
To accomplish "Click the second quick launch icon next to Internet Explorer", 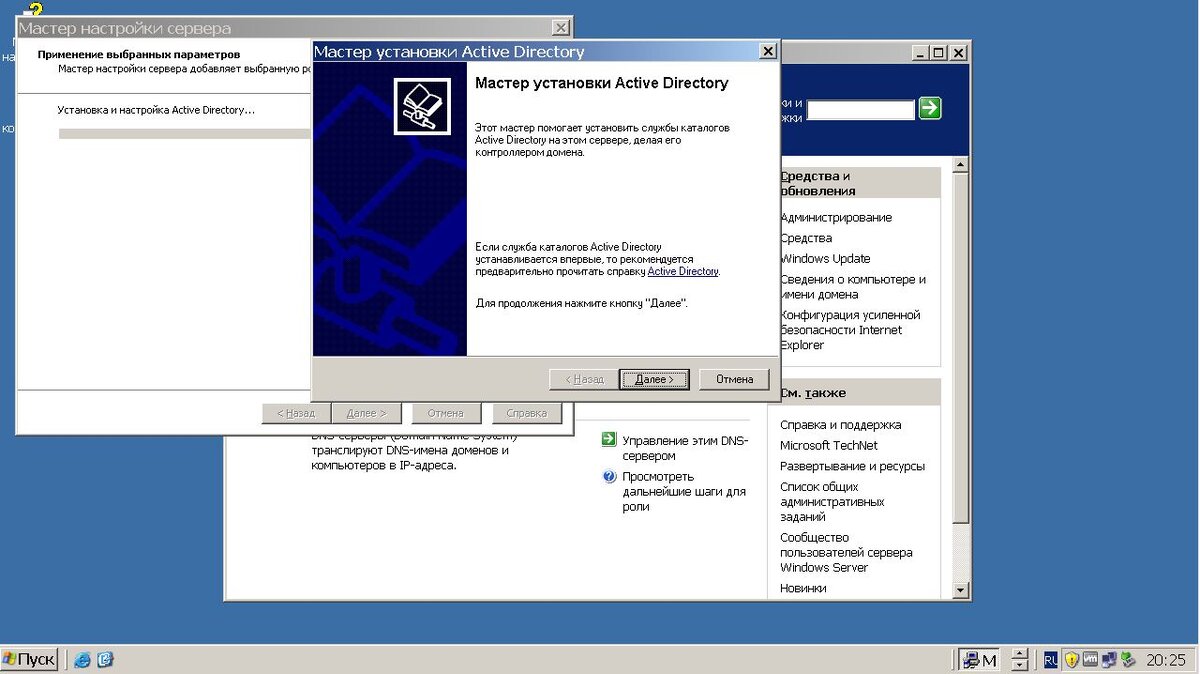I will click(105, 660).
